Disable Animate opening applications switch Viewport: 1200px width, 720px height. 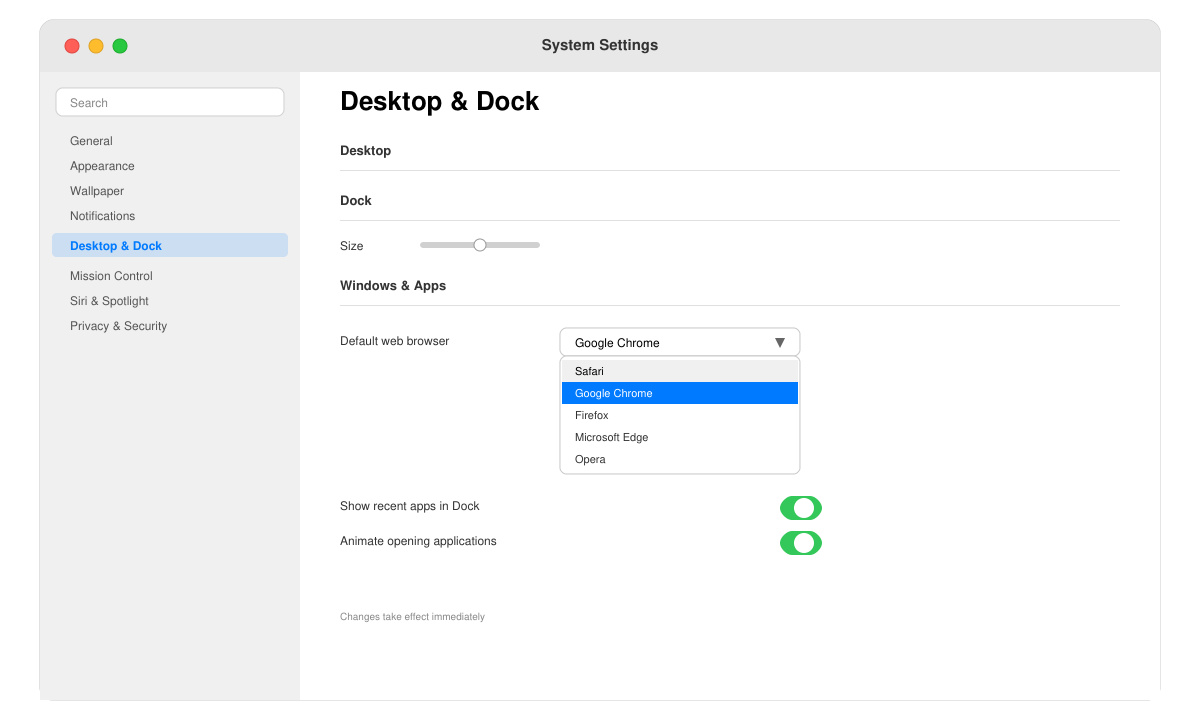(801, 543)
